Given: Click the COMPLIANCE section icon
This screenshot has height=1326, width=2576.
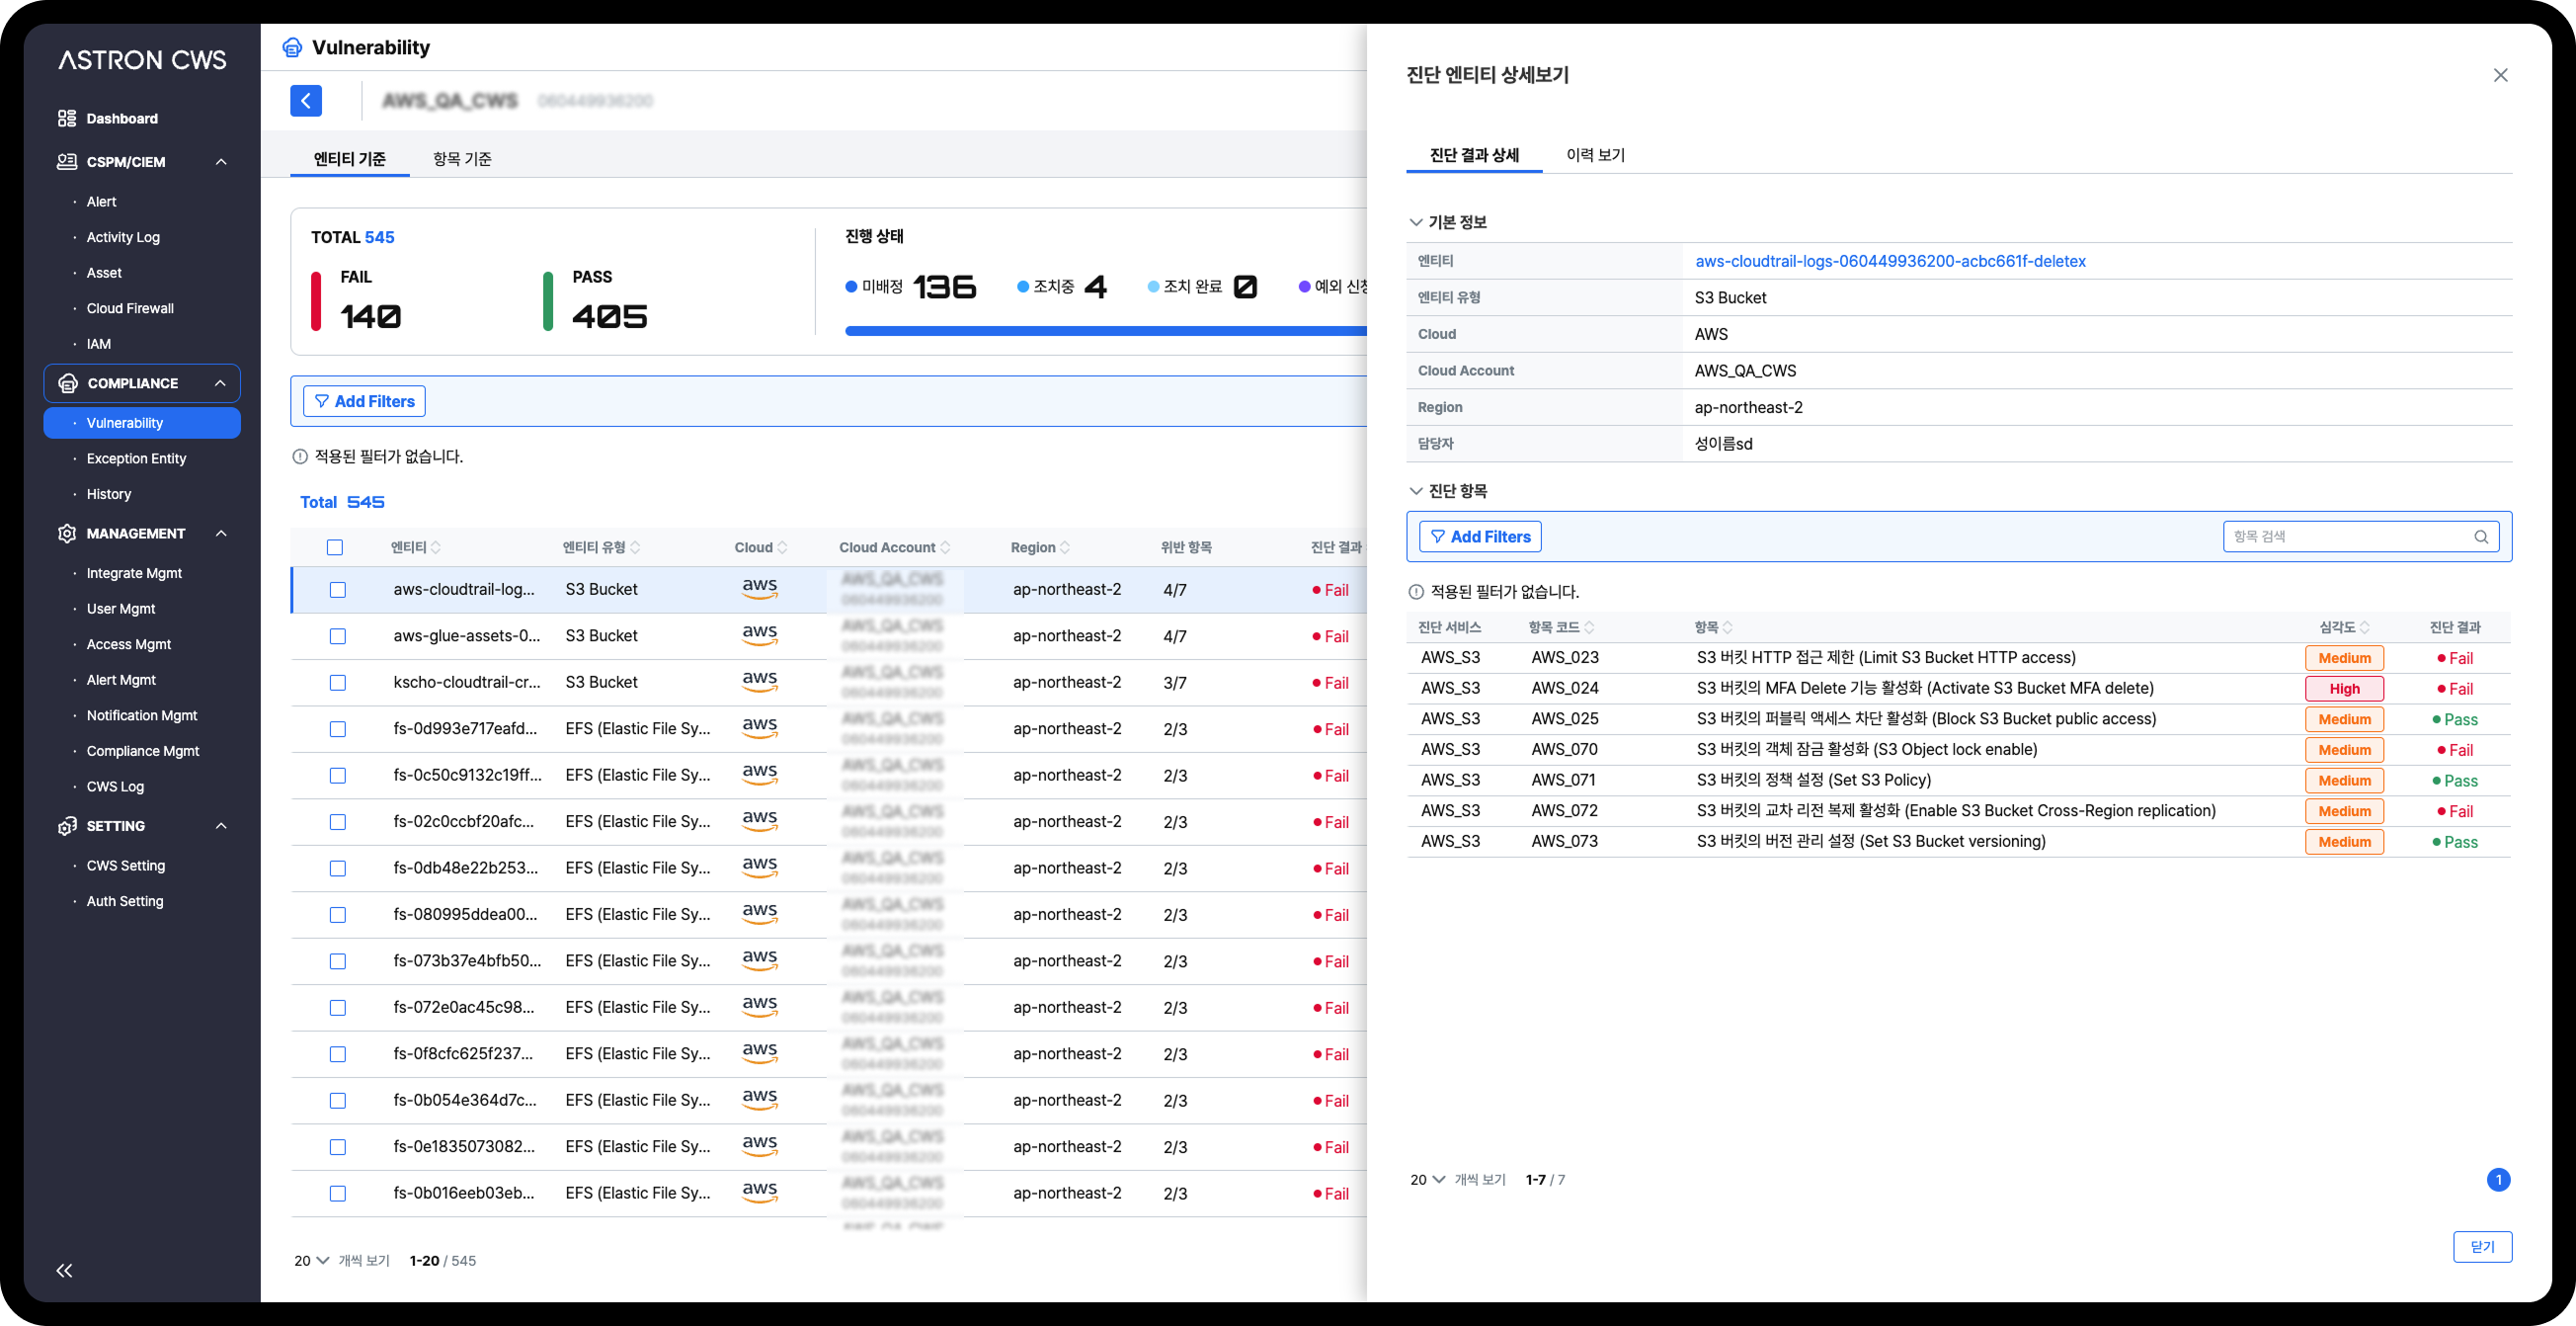Looking at the screenshot, I should [x=68, y=383].
